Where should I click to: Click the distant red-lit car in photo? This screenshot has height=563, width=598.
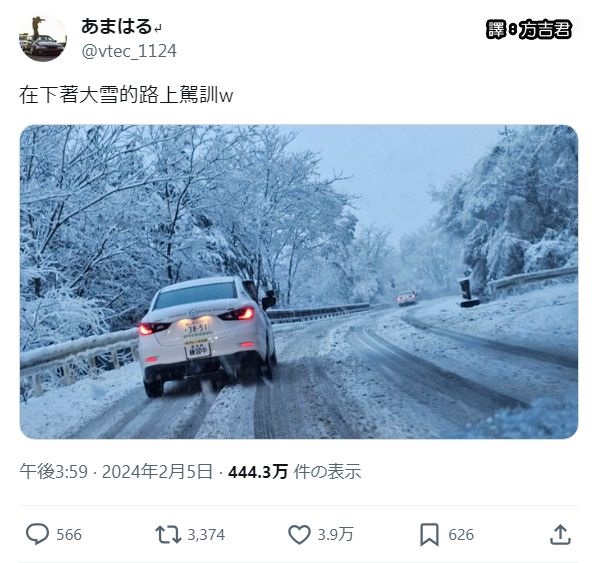pyautogui.click(x=407, y=298)
